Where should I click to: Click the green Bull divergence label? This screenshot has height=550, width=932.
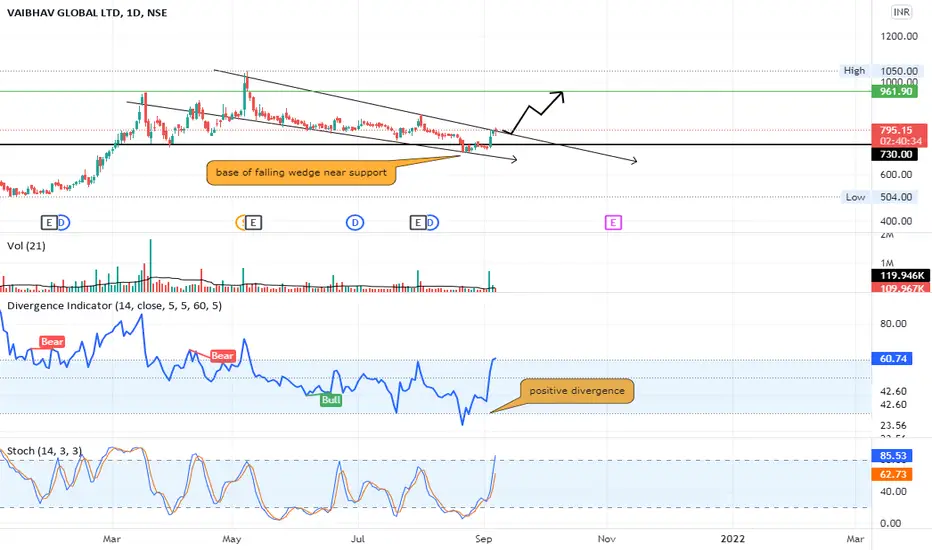click(x=330, y=400)
